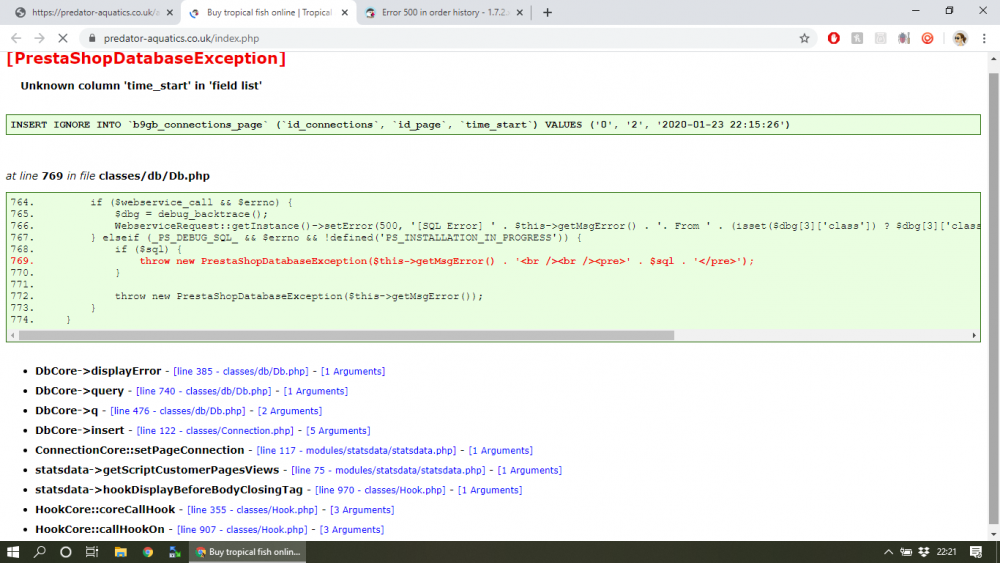The width and height of the screenshot is (1000, 563).
Task: Open the notification center icon
Action: [x=975, y=552]
